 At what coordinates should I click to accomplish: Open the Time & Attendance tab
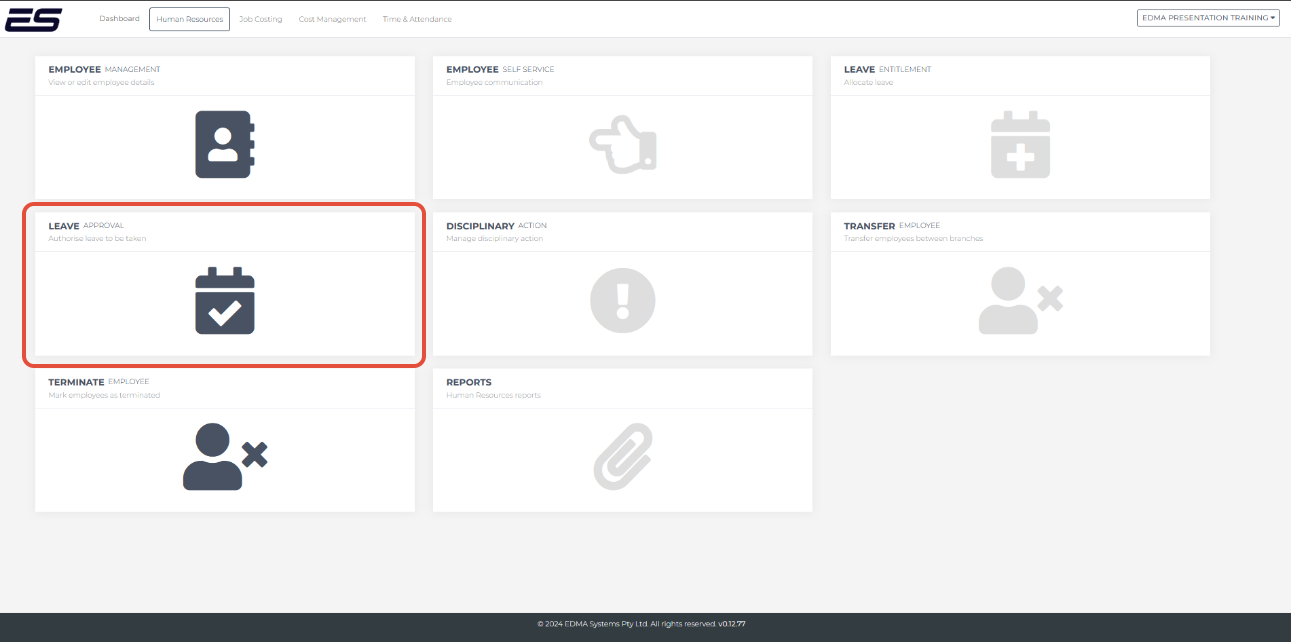417,19
